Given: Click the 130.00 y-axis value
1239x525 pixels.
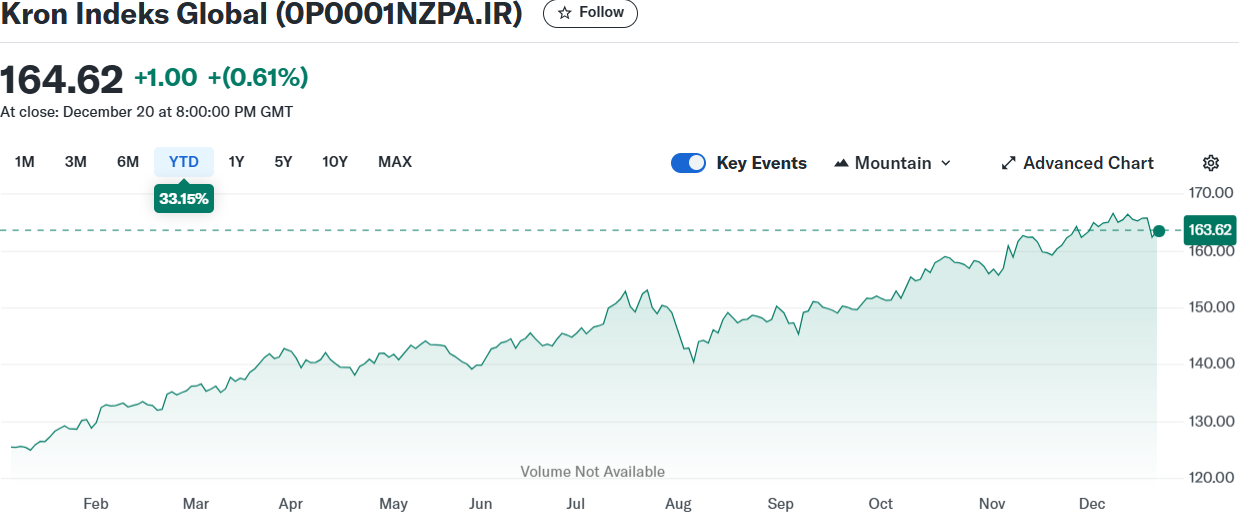Looking at the screenshot, I should [x=1210, y=421].
